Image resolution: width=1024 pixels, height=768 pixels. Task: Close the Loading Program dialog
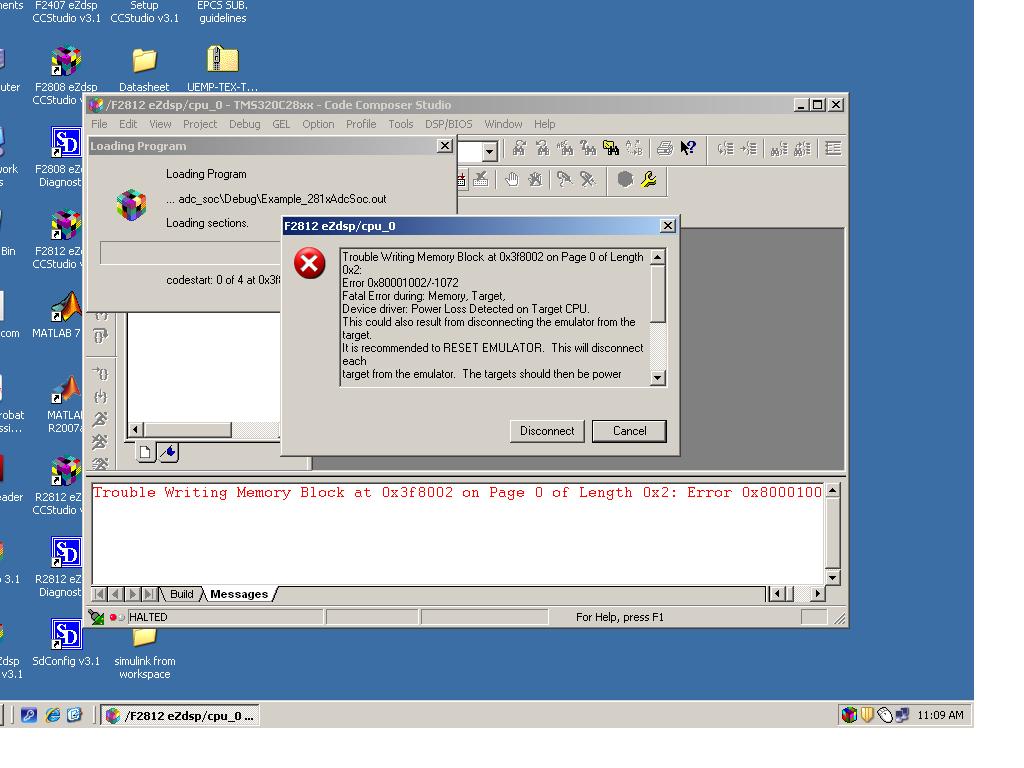pyautogui.click(x=445, y=146)
